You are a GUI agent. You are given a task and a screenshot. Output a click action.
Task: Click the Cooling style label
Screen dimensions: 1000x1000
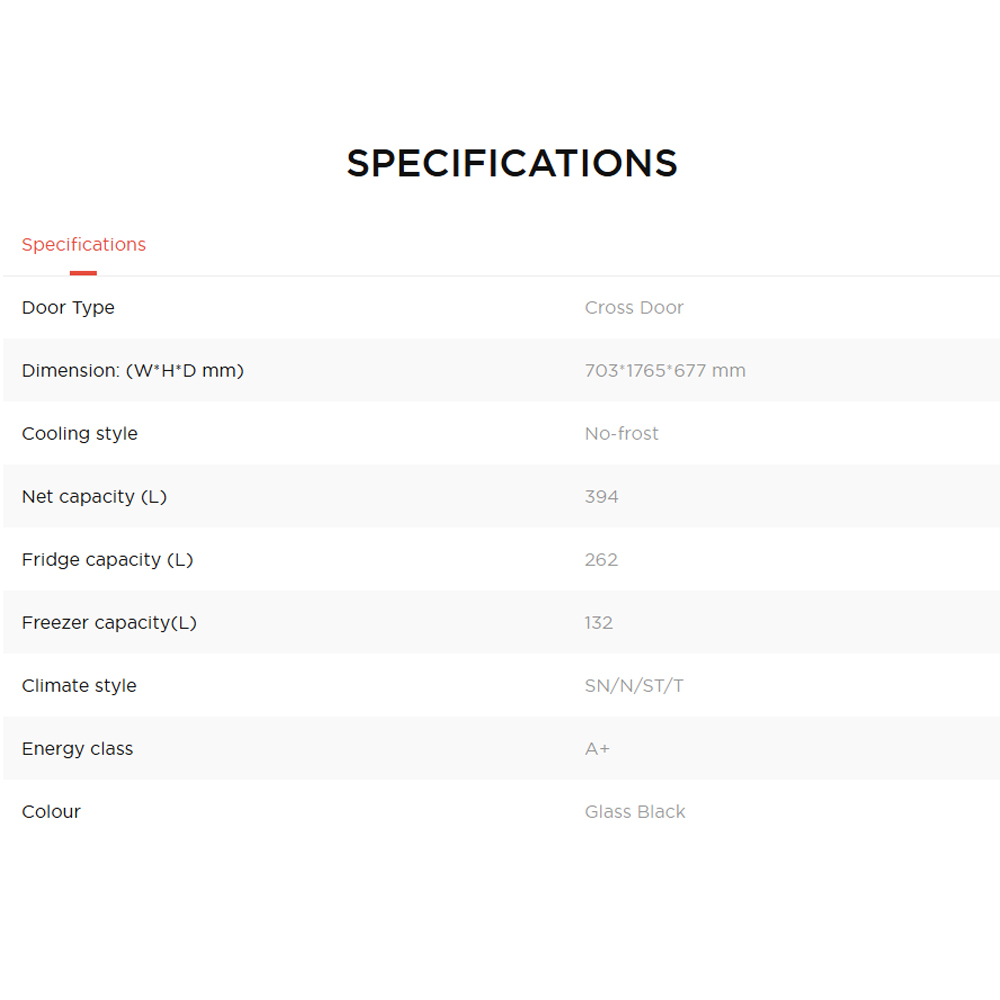(x=80, y=434)
